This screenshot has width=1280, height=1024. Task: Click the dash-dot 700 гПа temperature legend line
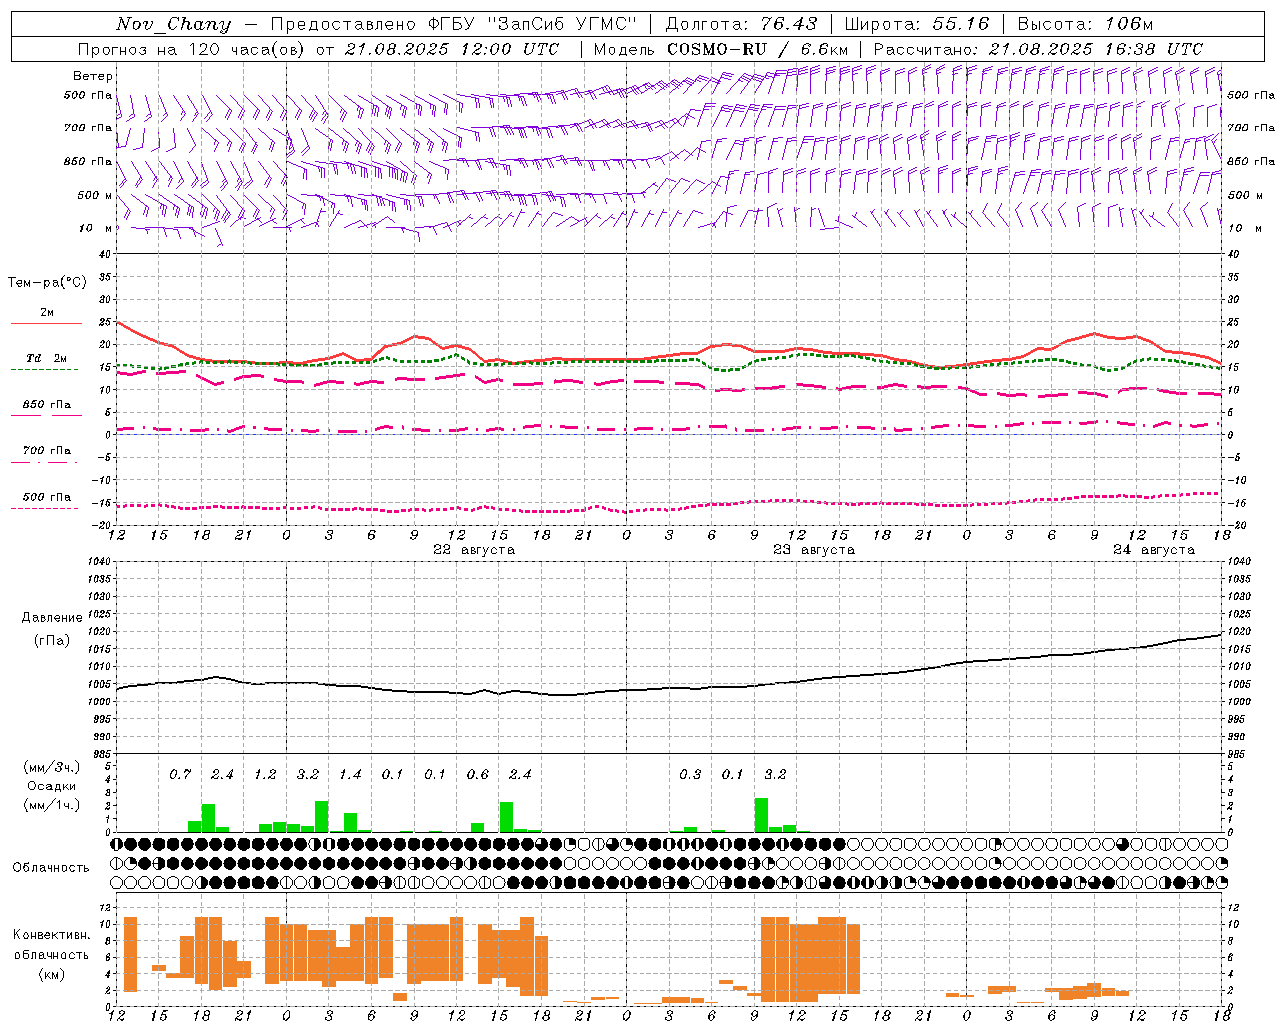click(44, 462)
